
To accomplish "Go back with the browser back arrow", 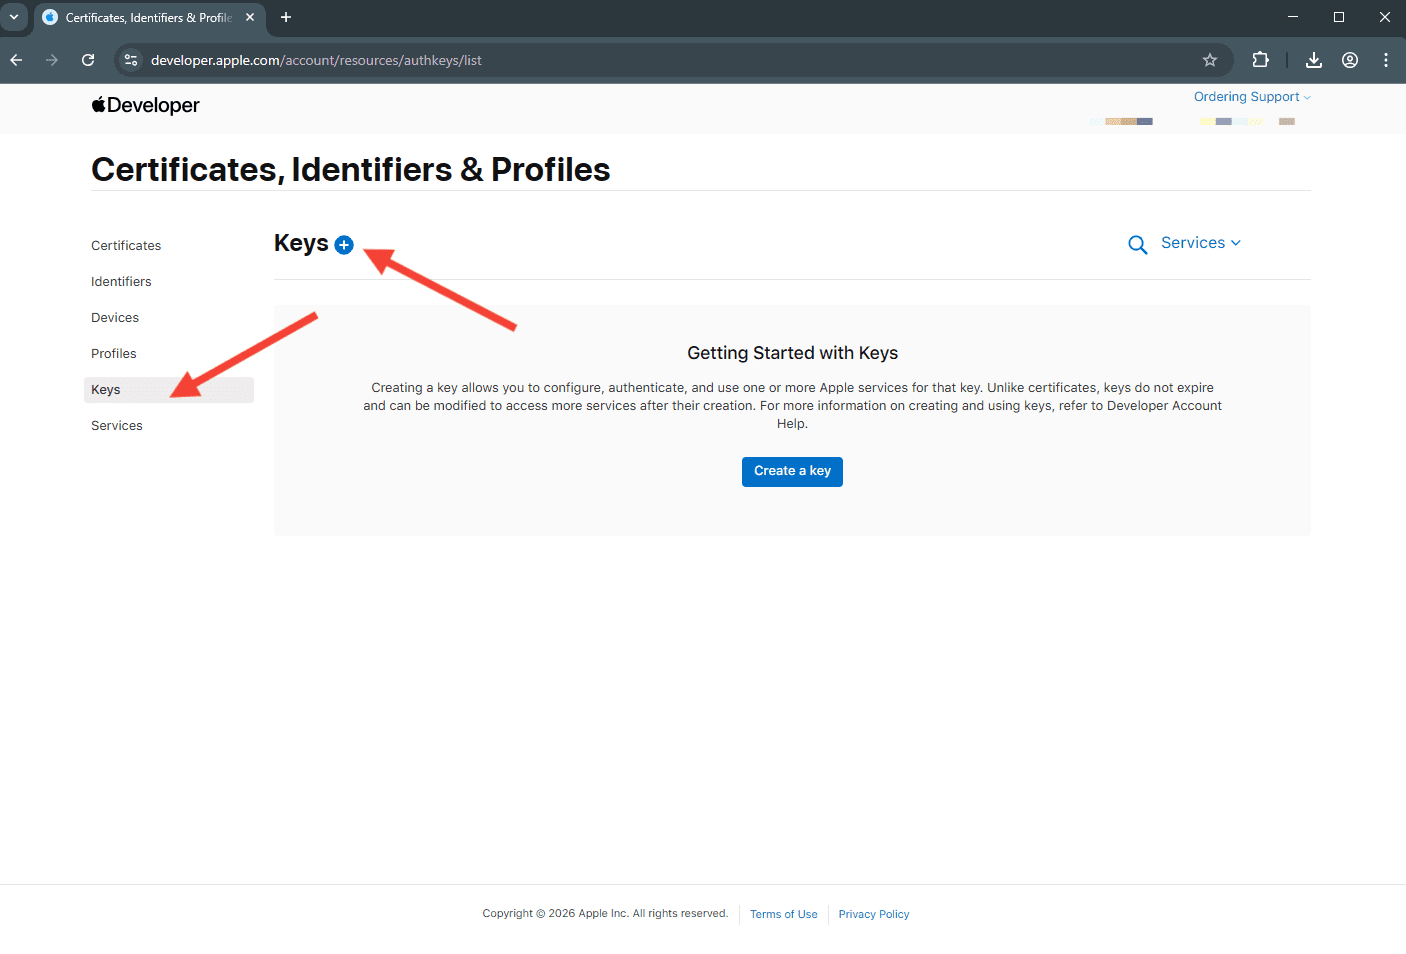I will [x=16, y=60].
